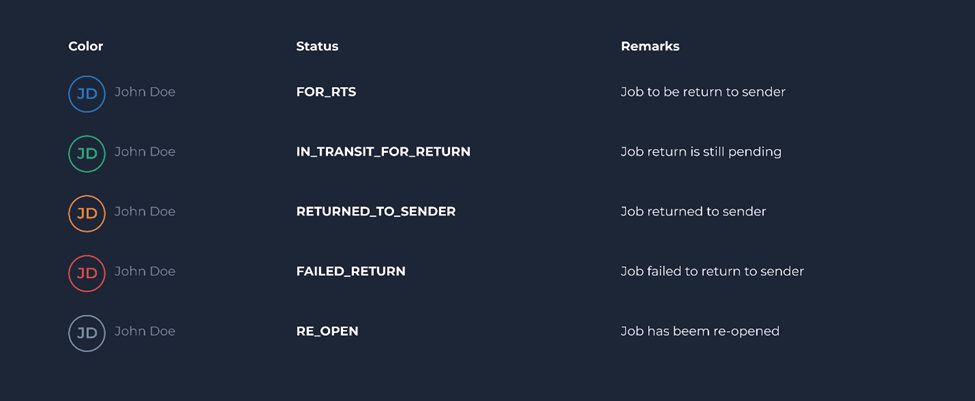
Task: Click remark 'Job return is still pending'
Action: pyautogui.click(x=701, y=152)
